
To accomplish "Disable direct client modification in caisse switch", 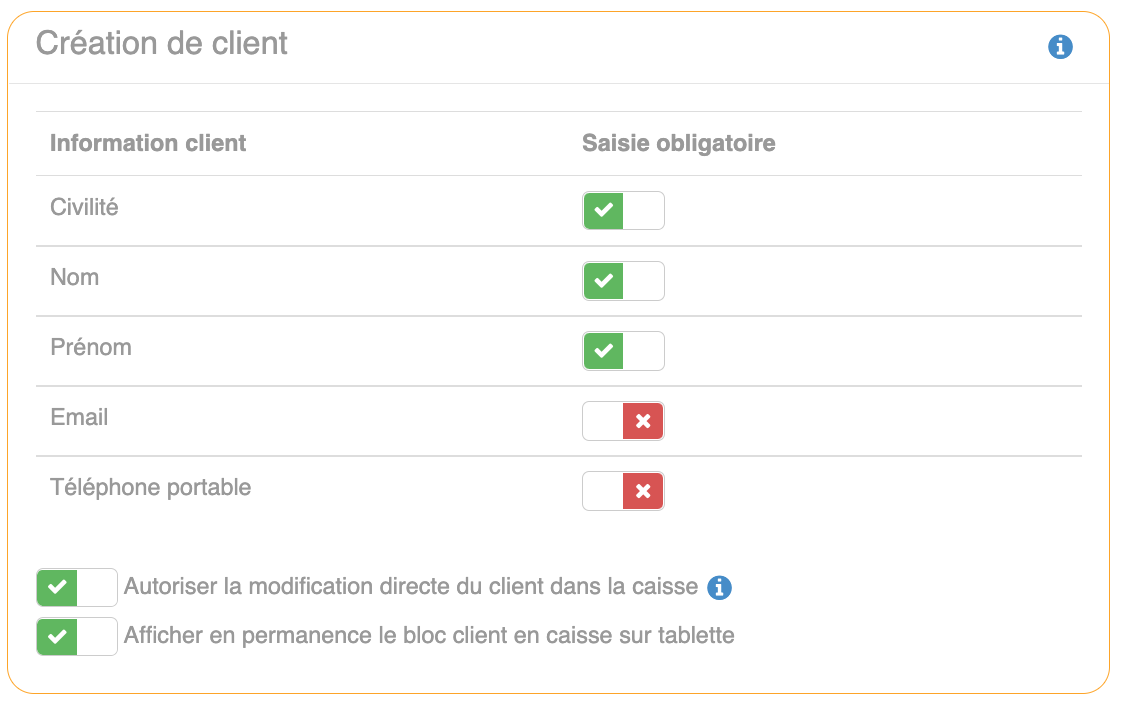I will [x=77, y=587].
